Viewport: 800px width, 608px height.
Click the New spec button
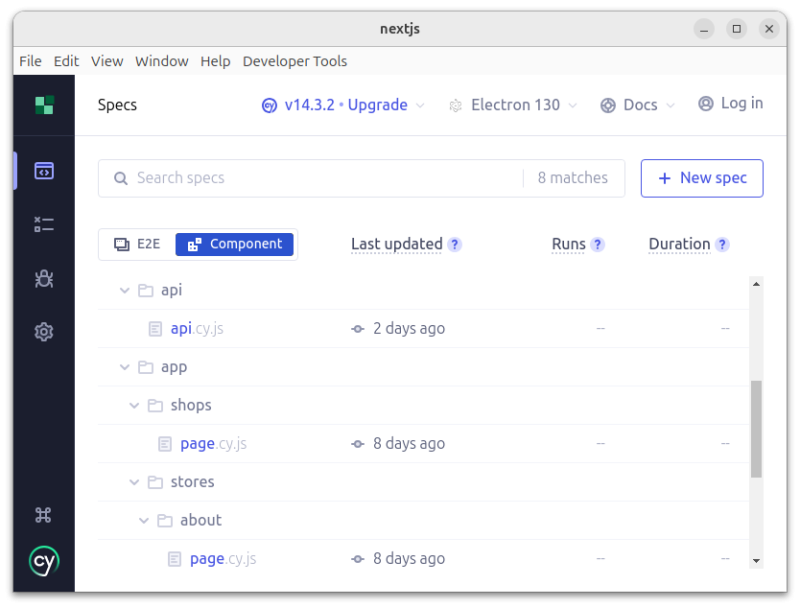702,178
